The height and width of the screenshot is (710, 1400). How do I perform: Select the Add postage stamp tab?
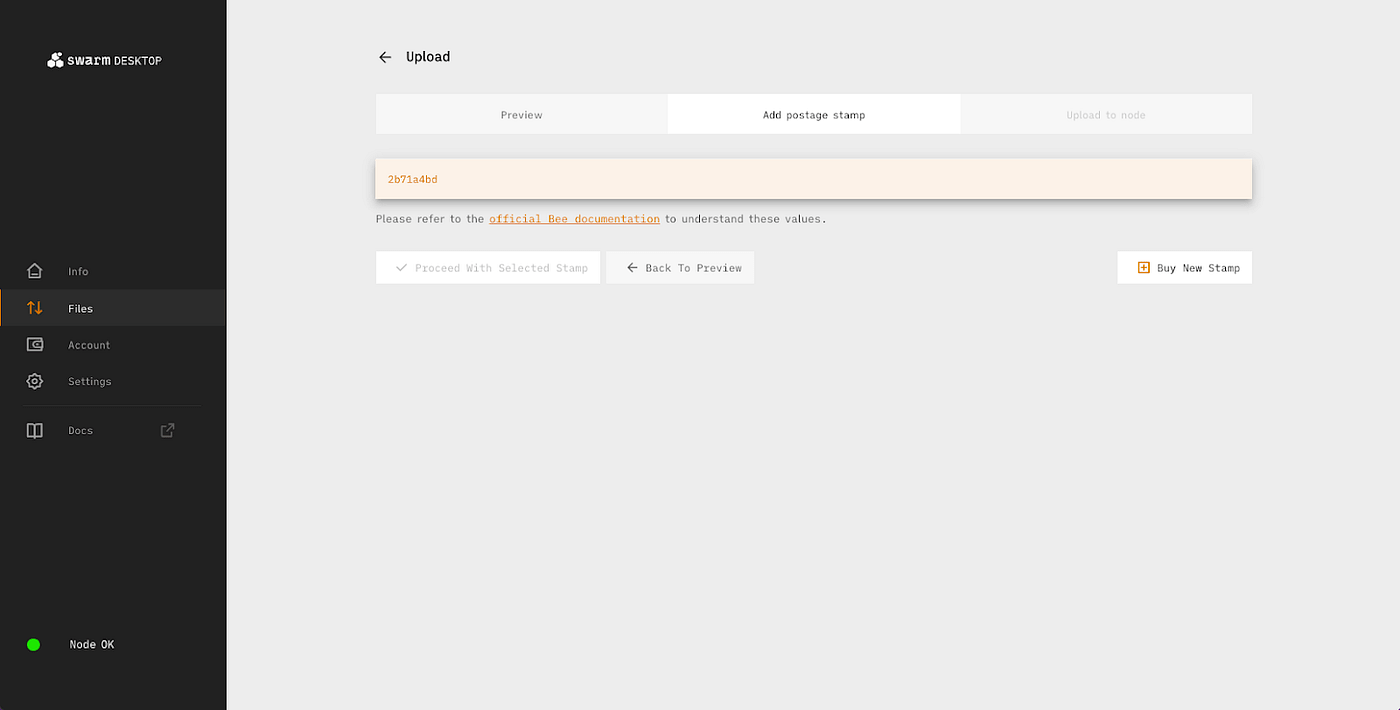(814, 115)
